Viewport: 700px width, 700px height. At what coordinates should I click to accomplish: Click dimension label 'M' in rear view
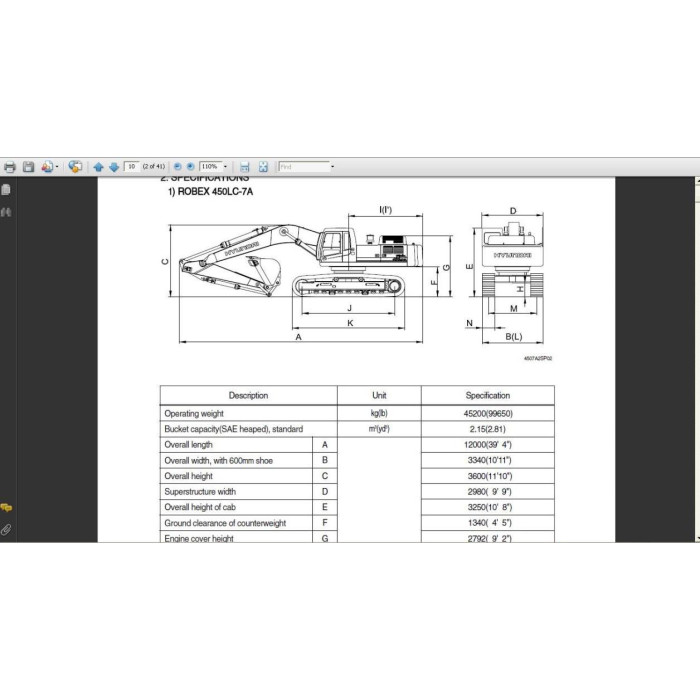(513, 308)
